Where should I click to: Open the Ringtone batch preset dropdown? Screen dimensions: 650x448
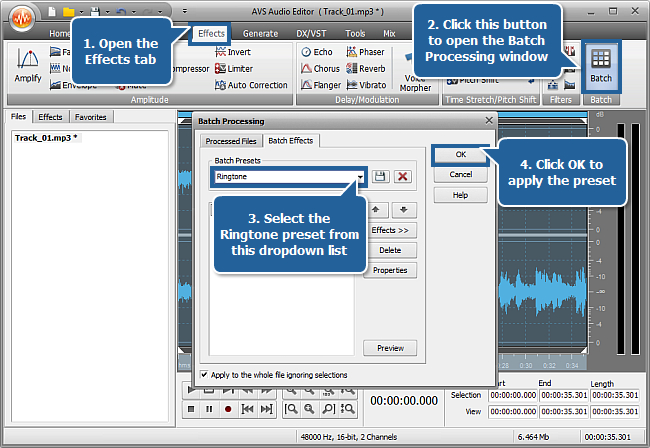tap(360, 177)
